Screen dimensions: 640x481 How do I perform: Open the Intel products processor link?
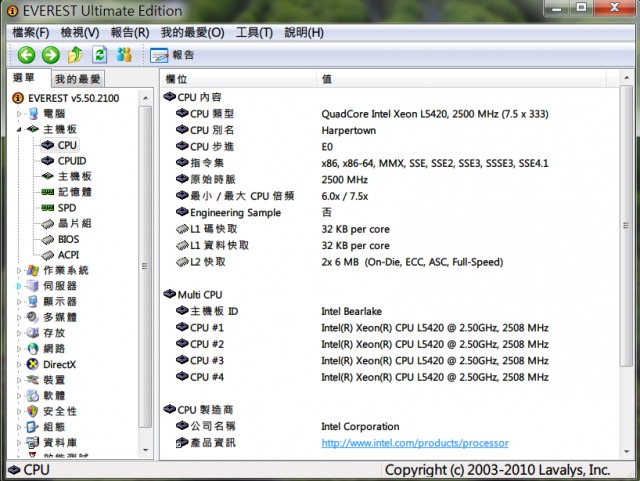point(415,443)
